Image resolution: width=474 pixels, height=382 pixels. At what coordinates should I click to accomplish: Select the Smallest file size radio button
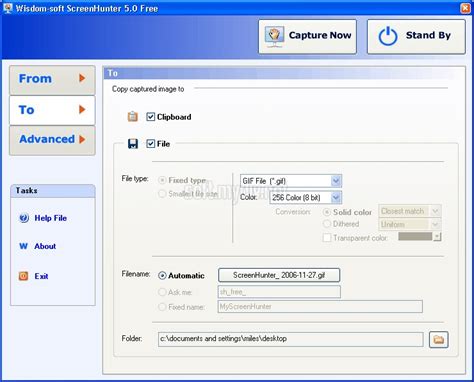coord(162,194)
